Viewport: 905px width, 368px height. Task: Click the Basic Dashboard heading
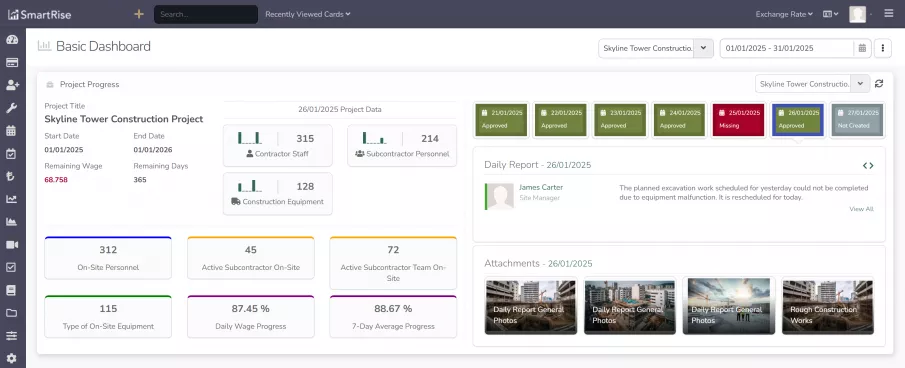point(103,46)
